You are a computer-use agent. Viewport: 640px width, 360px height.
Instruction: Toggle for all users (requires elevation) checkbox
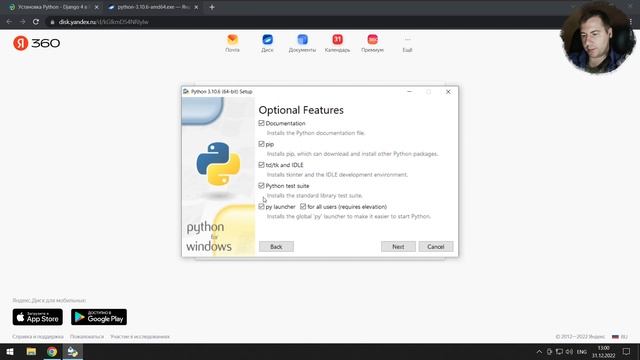coord(303,207)
